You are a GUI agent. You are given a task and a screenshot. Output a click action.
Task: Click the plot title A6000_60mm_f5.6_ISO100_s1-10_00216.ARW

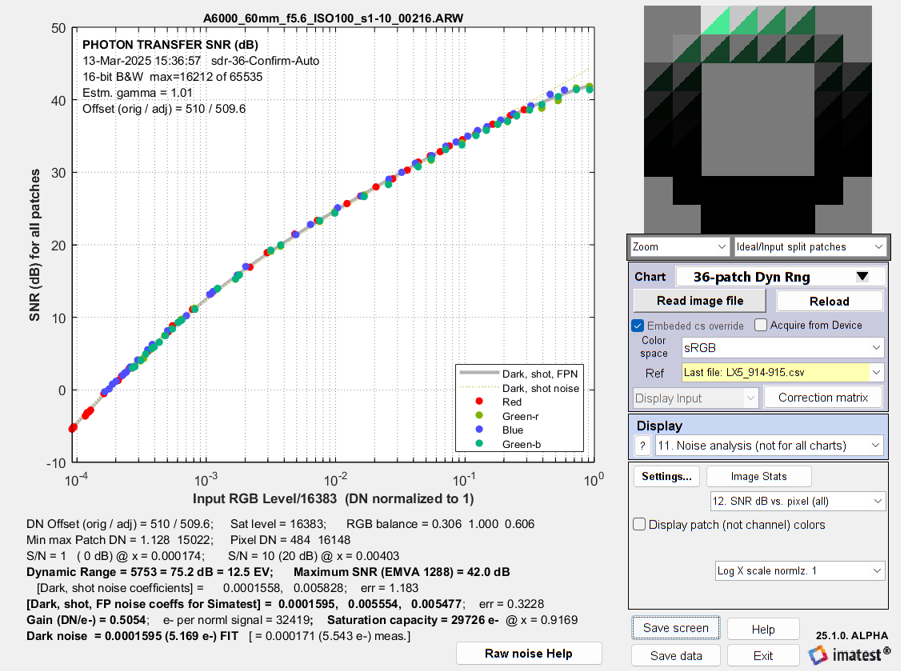[333, 18]
